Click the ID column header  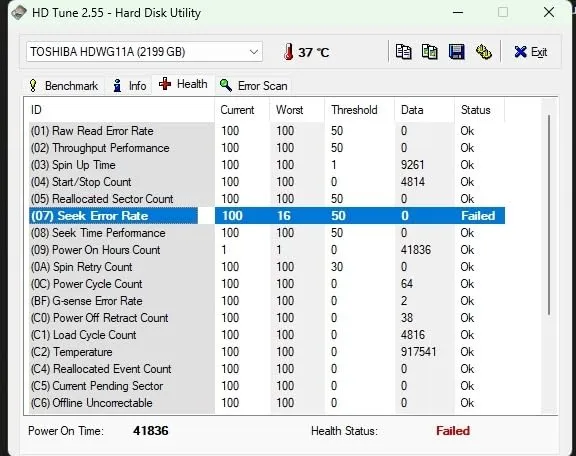[121, 110]
